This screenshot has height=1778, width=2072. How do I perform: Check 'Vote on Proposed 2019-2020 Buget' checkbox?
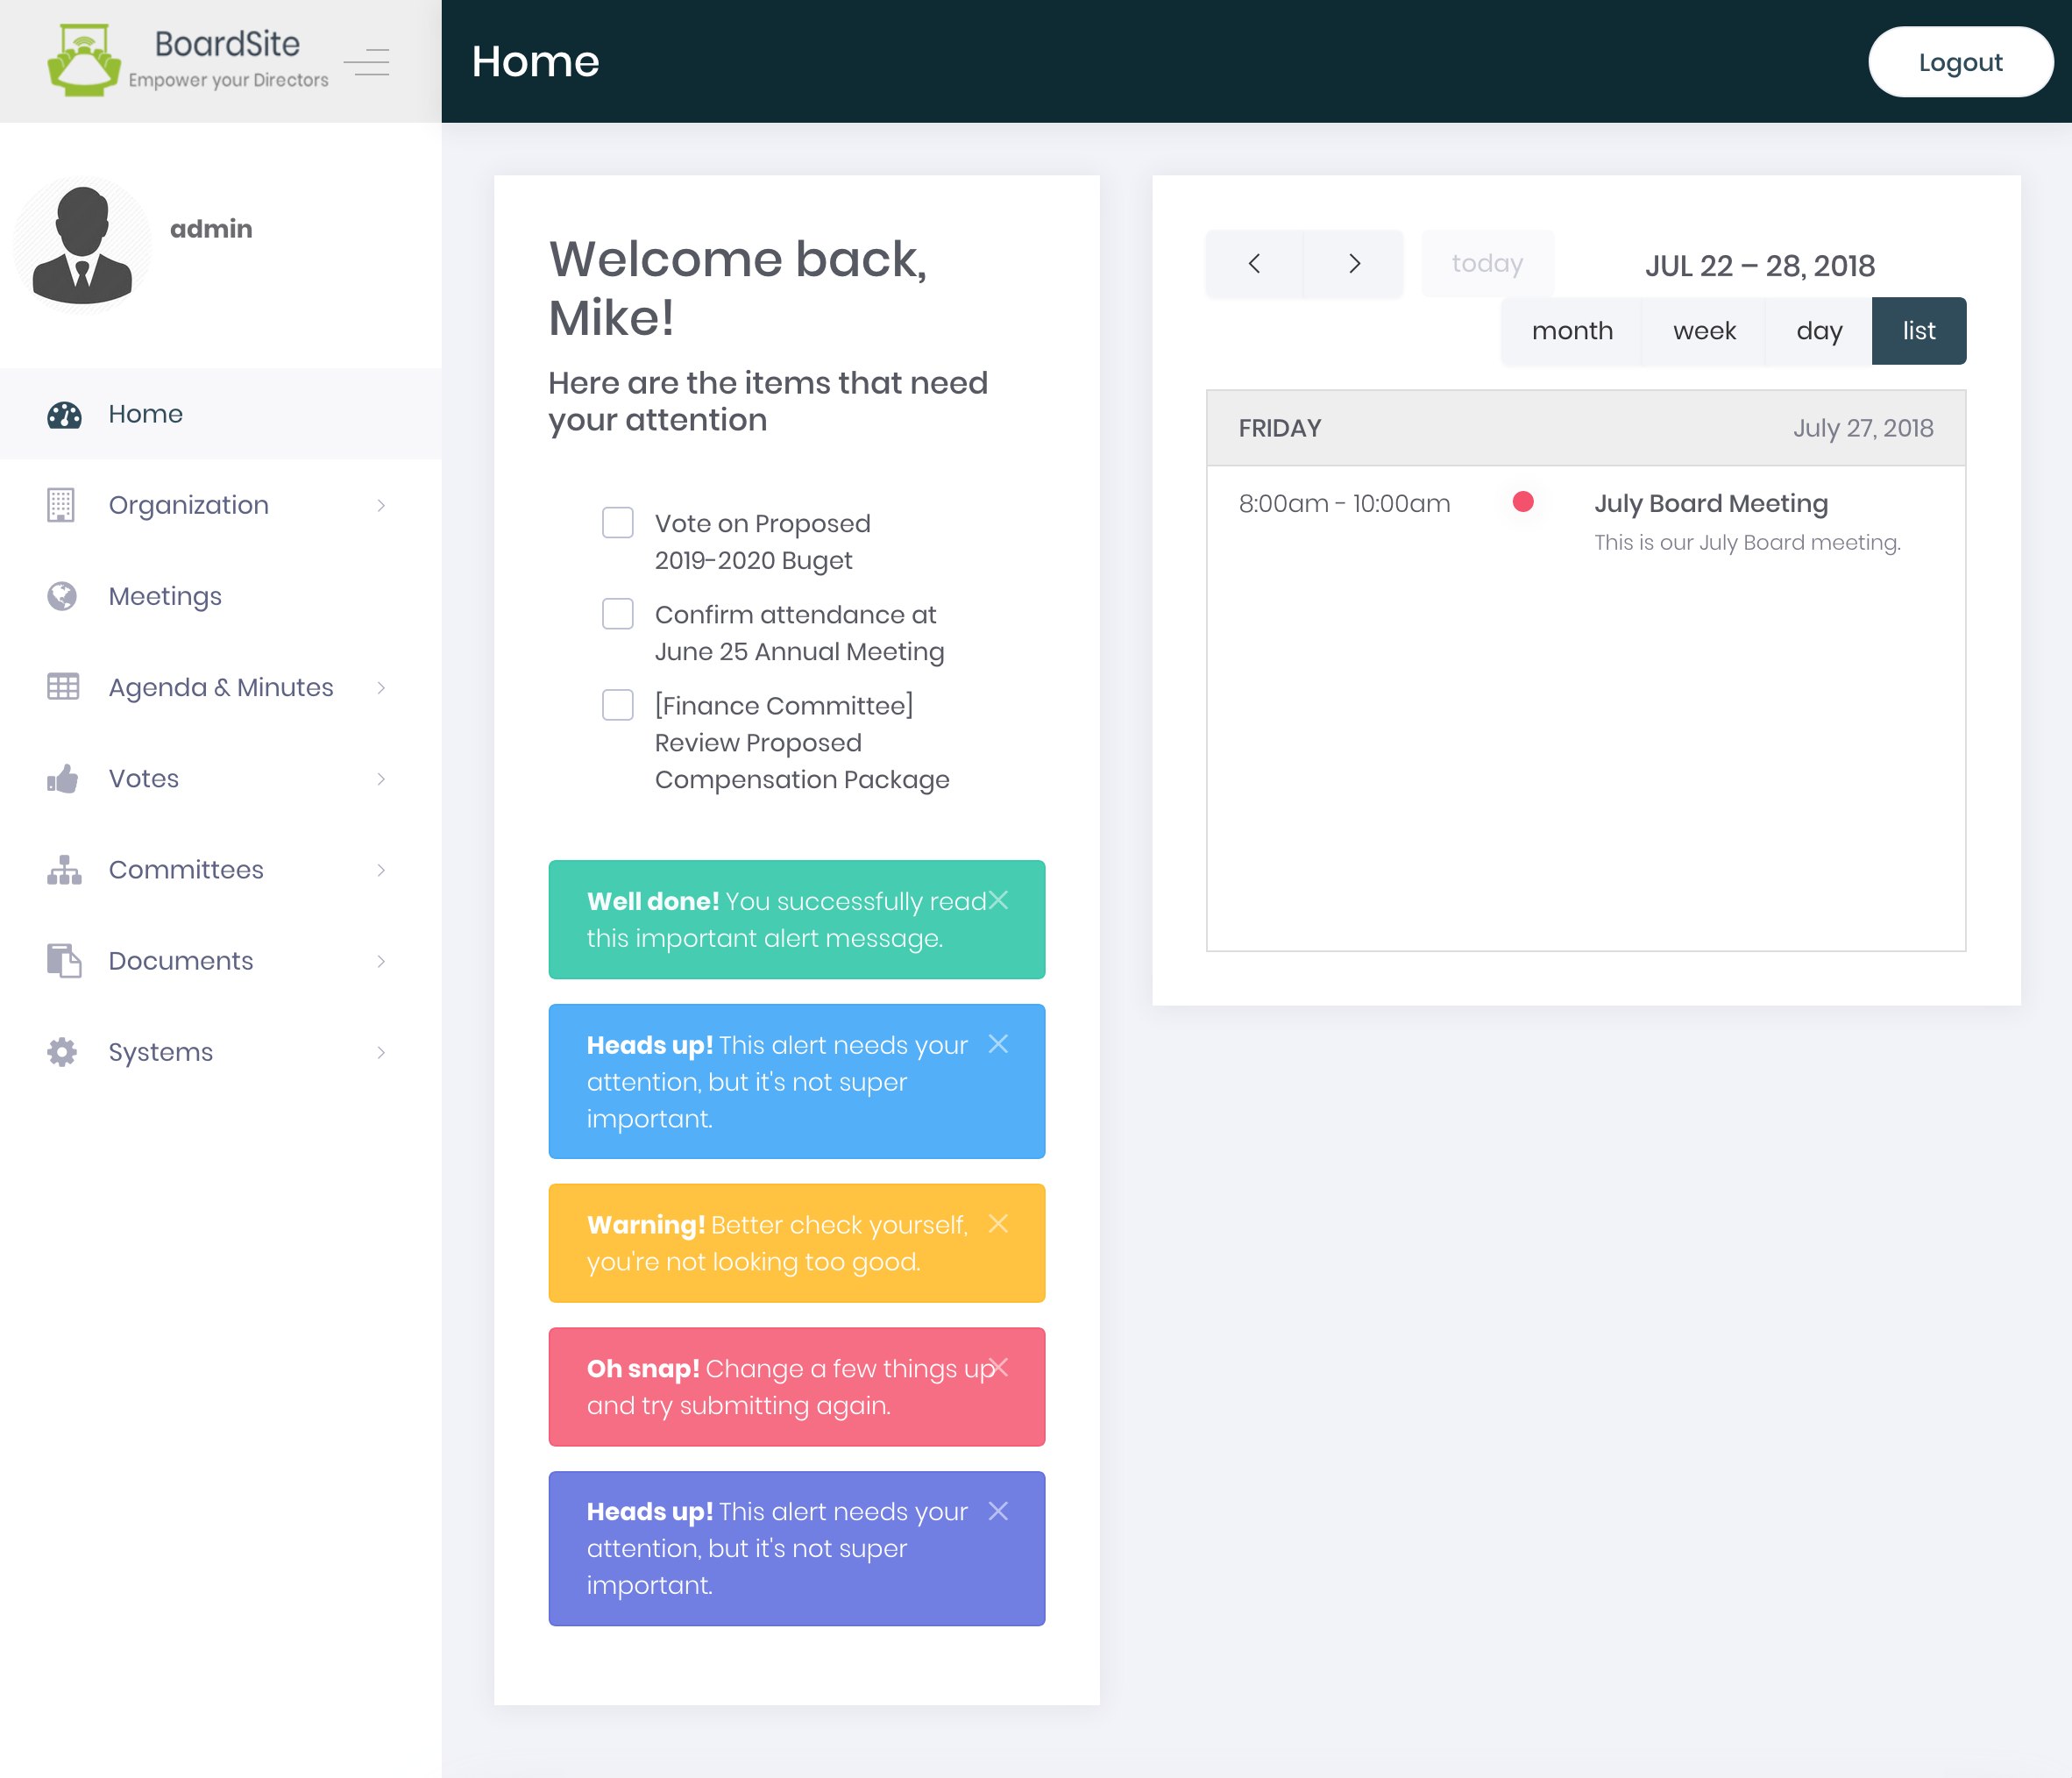click(x=618, y=523)
